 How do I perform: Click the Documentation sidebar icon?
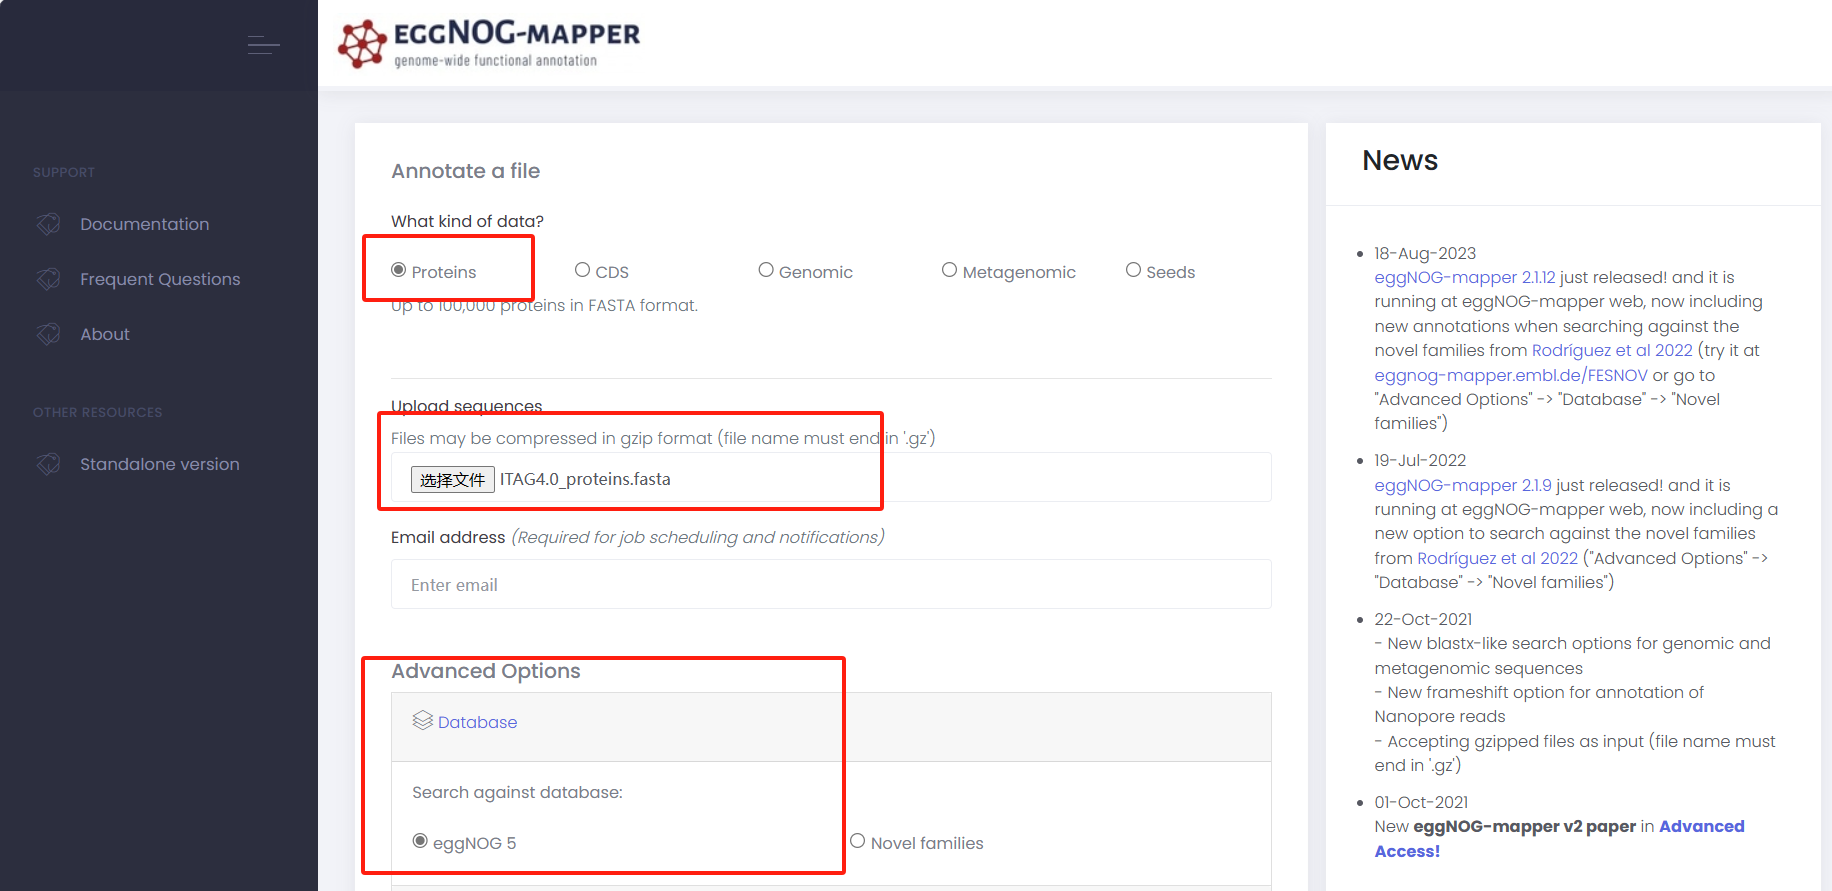pos(48,224)
